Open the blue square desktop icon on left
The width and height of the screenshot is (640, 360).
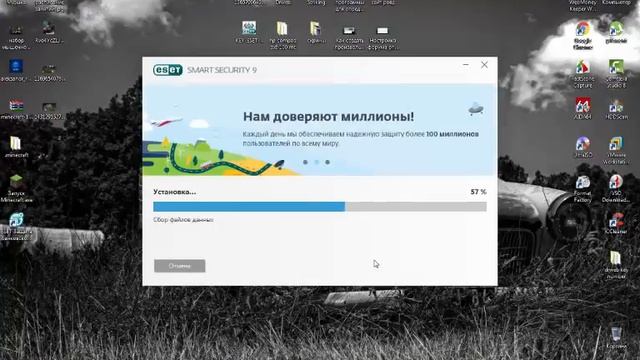click(16, 70)
